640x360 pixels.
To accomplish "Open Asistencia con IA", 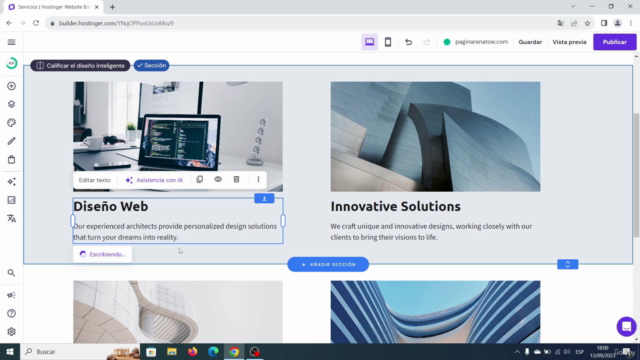I will pos(154,180).
